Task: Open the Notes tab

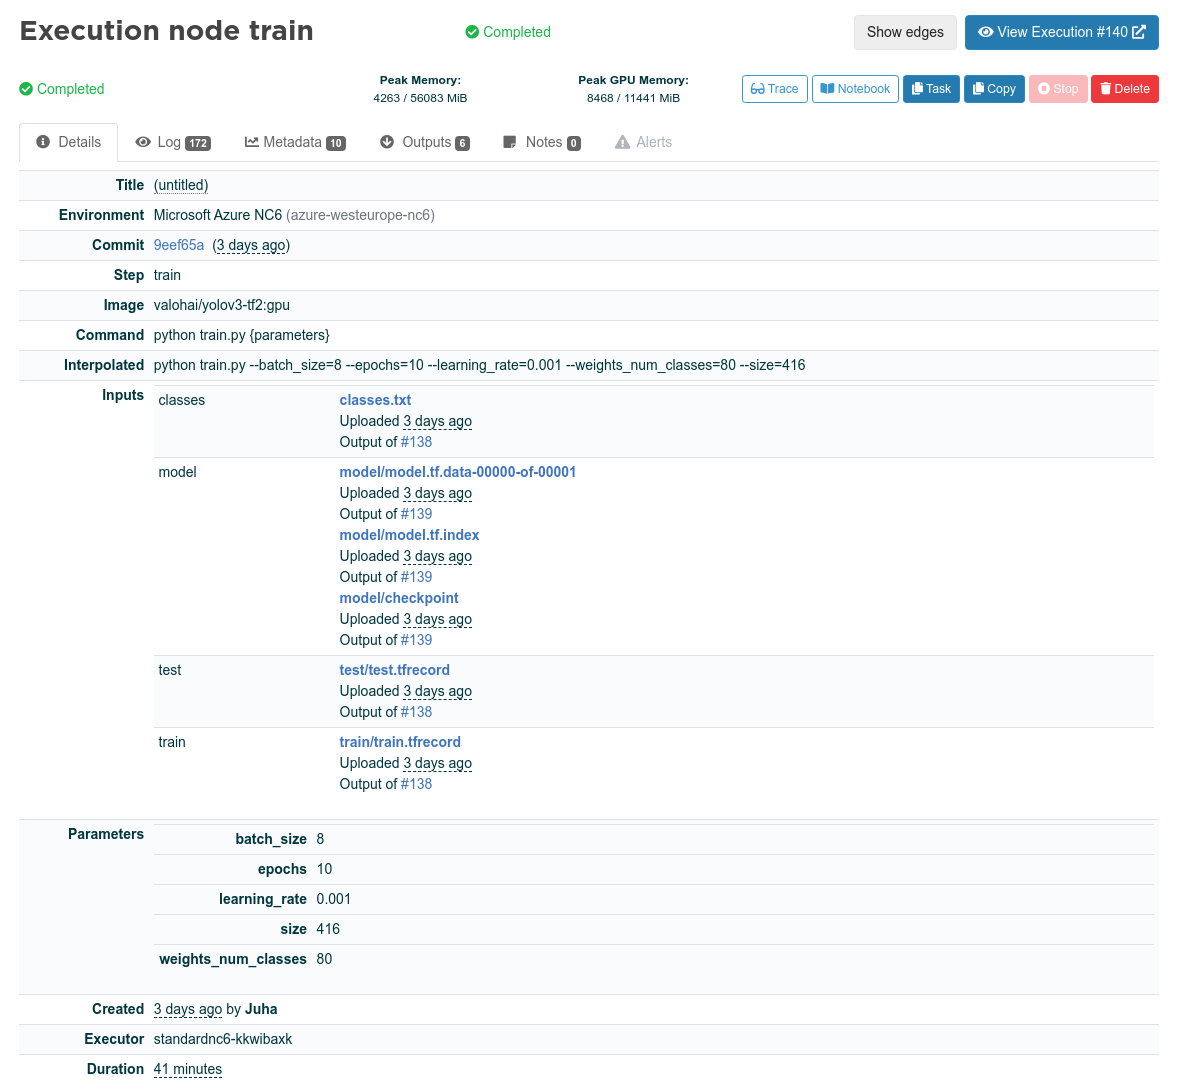Action: click(x=542, y=143)
